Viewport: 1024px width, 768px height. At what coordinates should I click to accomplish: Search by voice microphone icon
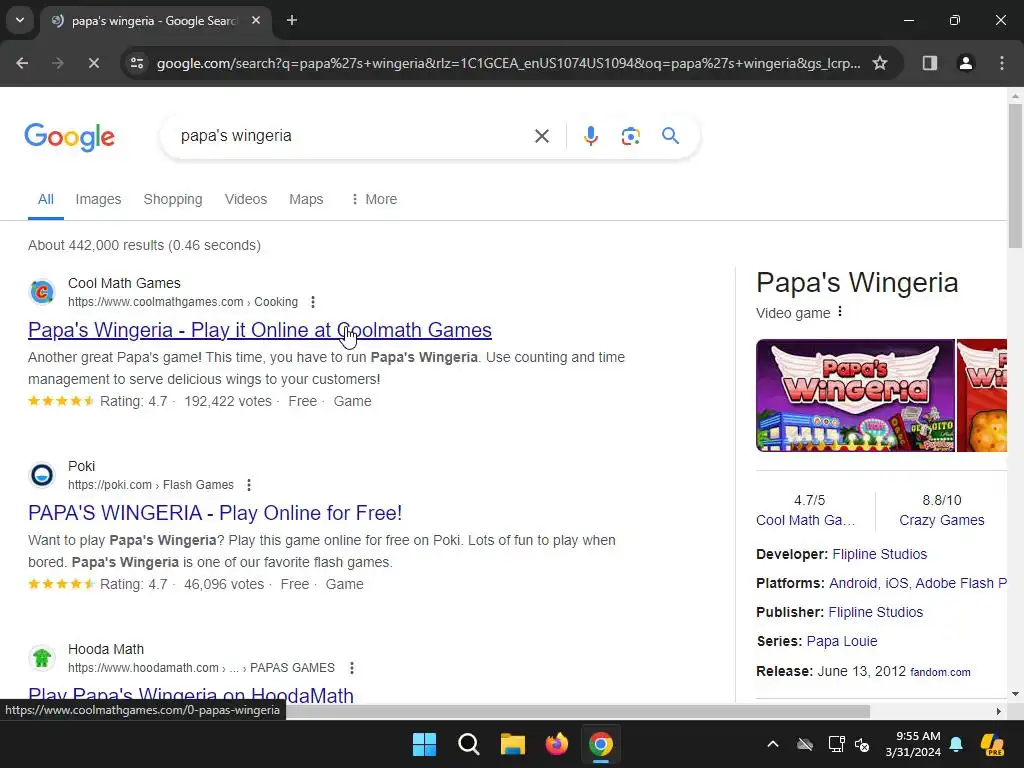pyautogui.click(x=590, y=136)
